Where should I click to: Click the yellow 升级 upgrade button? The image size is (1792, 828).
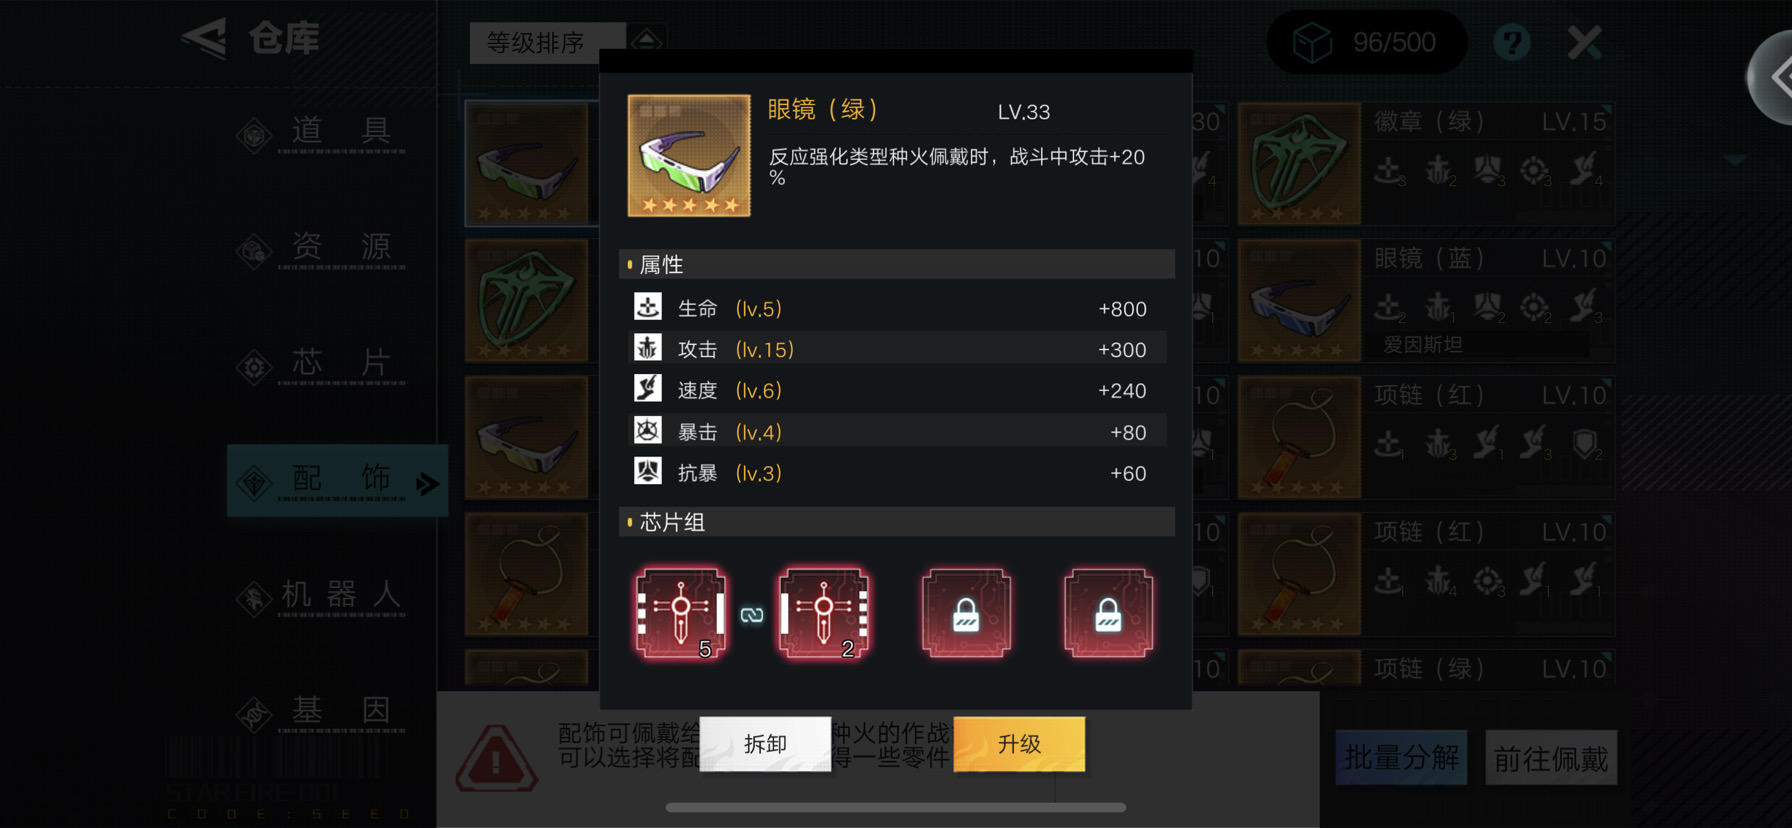(x=1019, y=744)
